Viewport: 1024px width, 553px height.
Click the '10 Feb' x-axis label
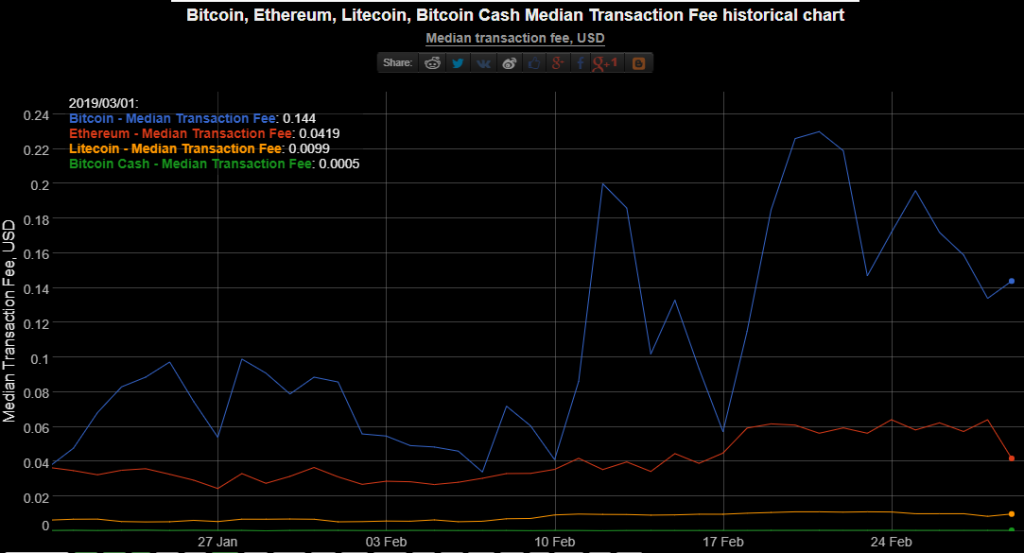[554, 541]
